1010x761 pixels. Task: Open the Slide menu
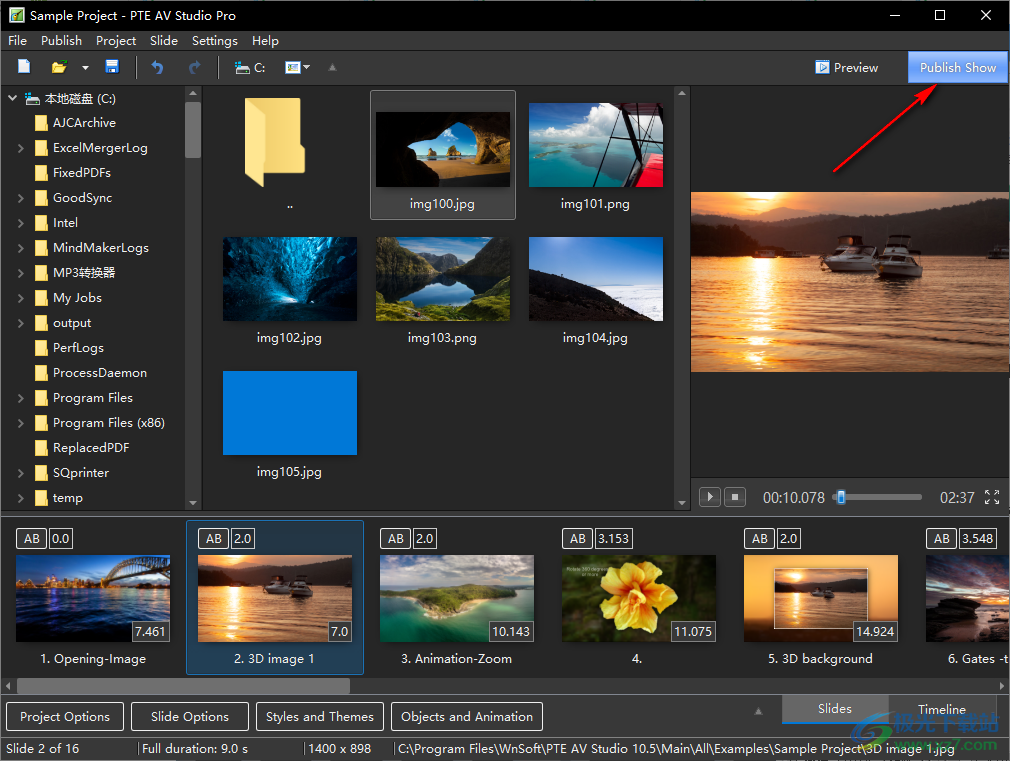[164, 41]
